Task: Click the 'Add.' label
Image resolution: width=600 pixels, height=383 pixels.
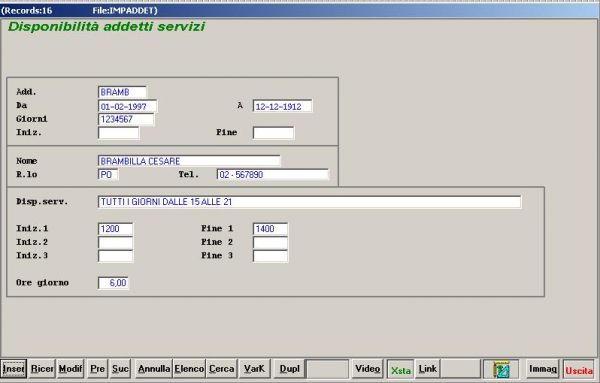Action: point(26,92)
